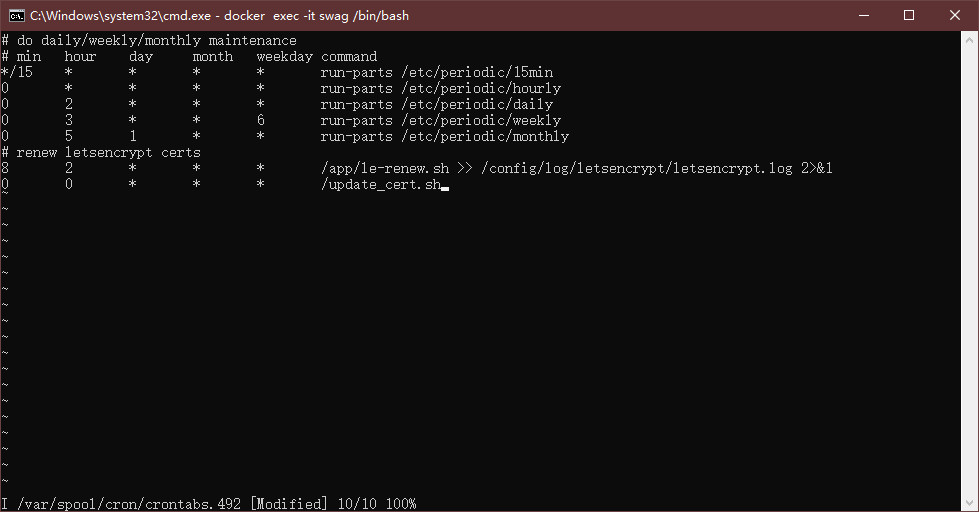Minimize the command prompt window
The height and width of the screenshot is (512, 979).
(x=864, y=15)
